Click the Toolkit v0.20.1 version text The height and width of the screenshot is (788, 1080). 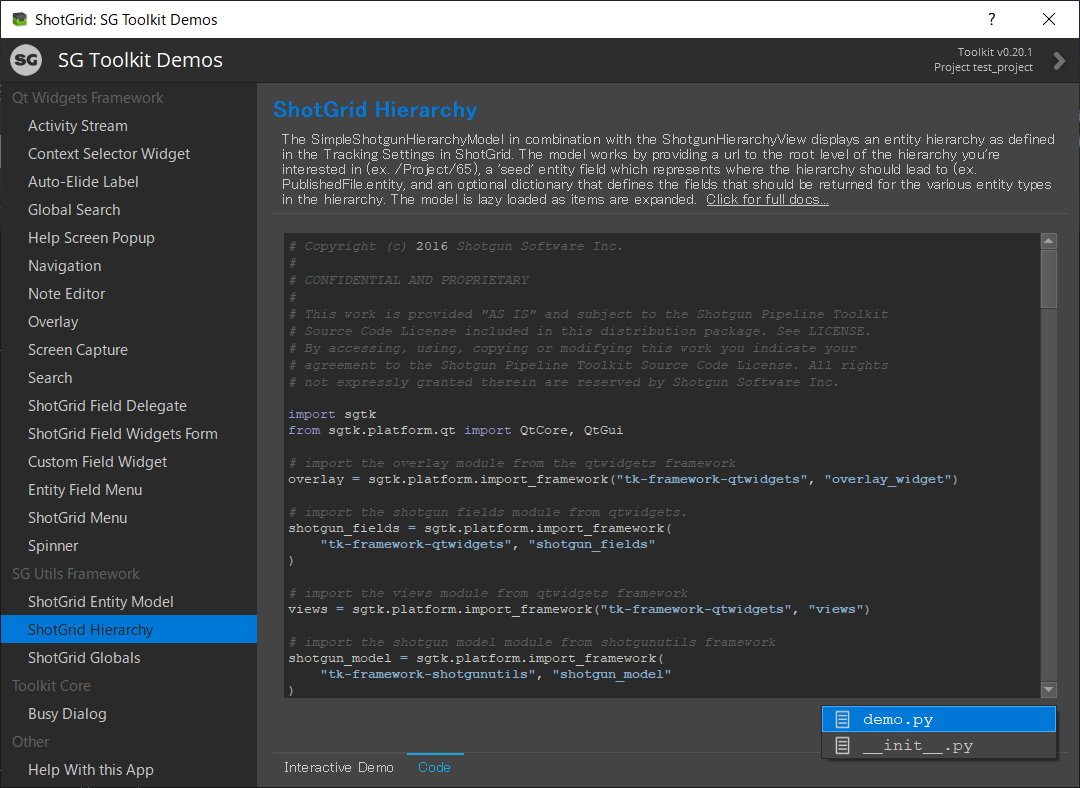(995, 52)
